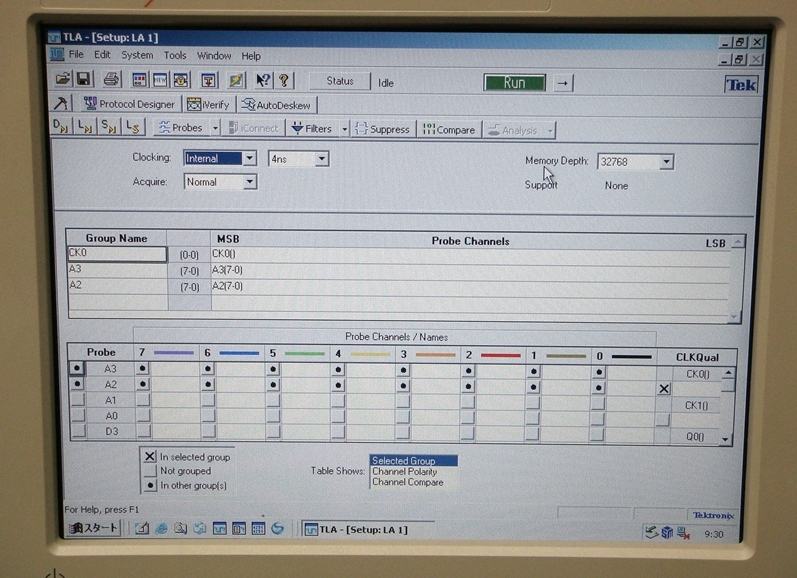This screenshot has width=797, height=578.
Task: Select the A3 group name row
Action: coord(117,269)
